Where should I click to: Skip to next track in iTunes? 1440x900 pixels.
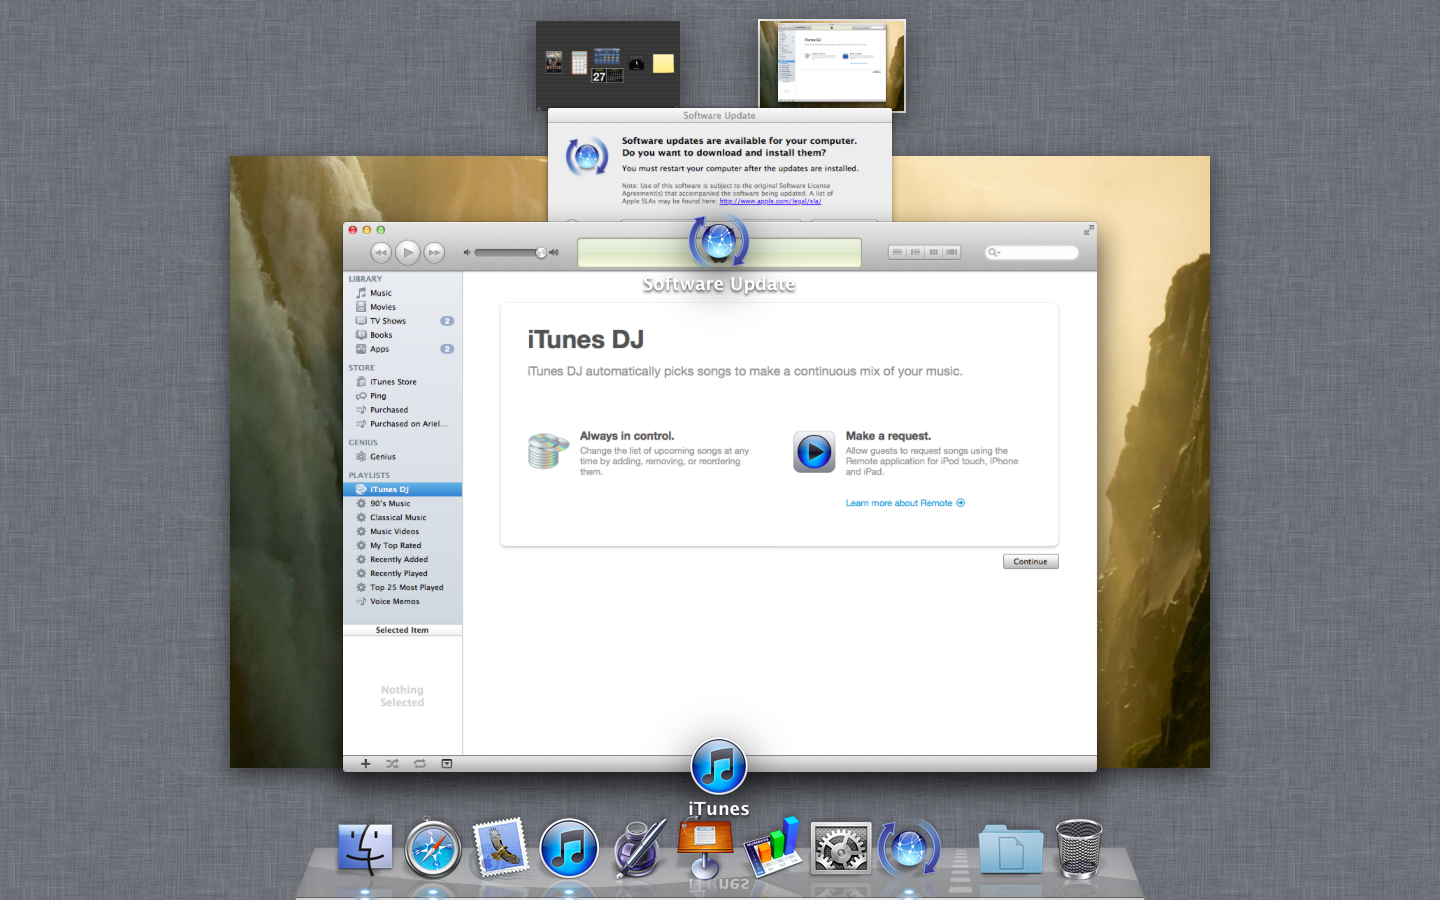click(434, 253)
